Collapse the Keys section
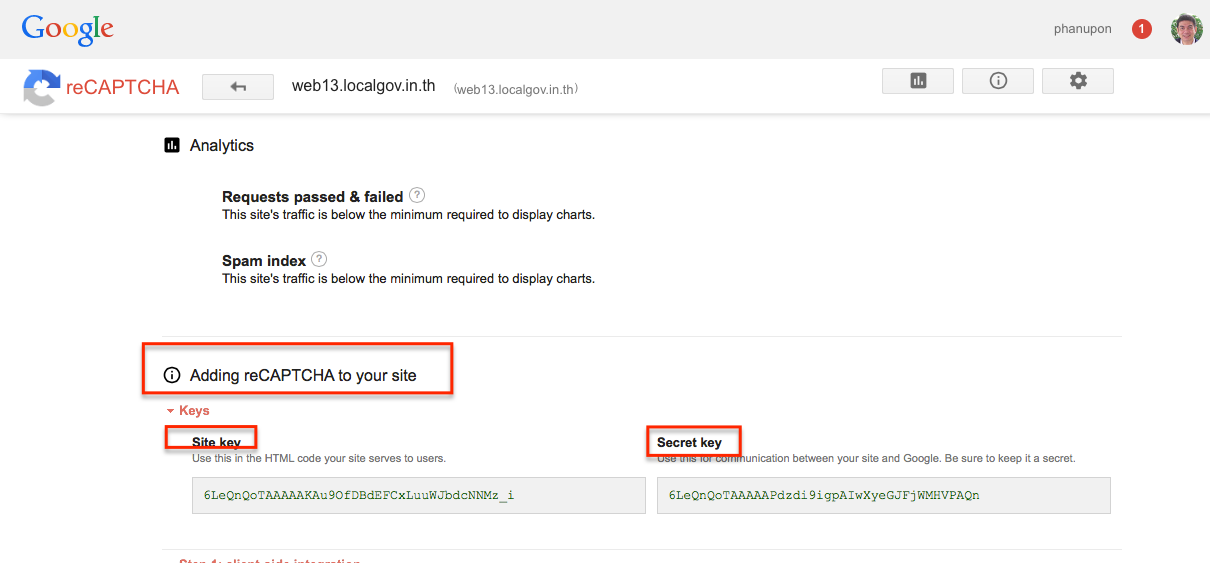 click(188, 411)
